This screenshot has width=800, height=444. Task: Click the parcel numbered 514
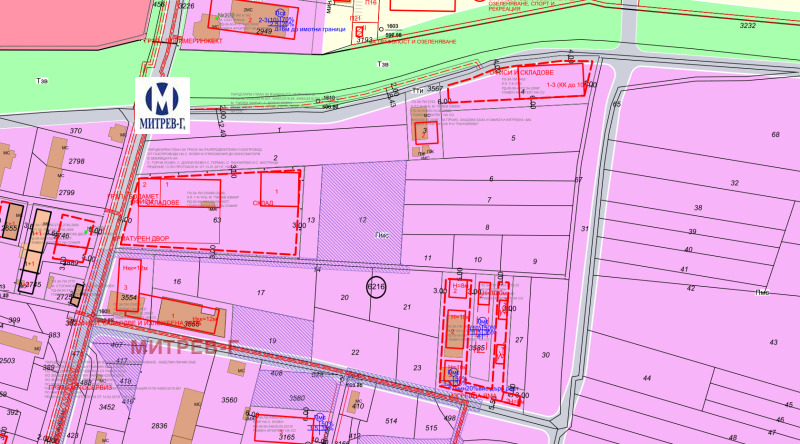[x=392, y=421]
